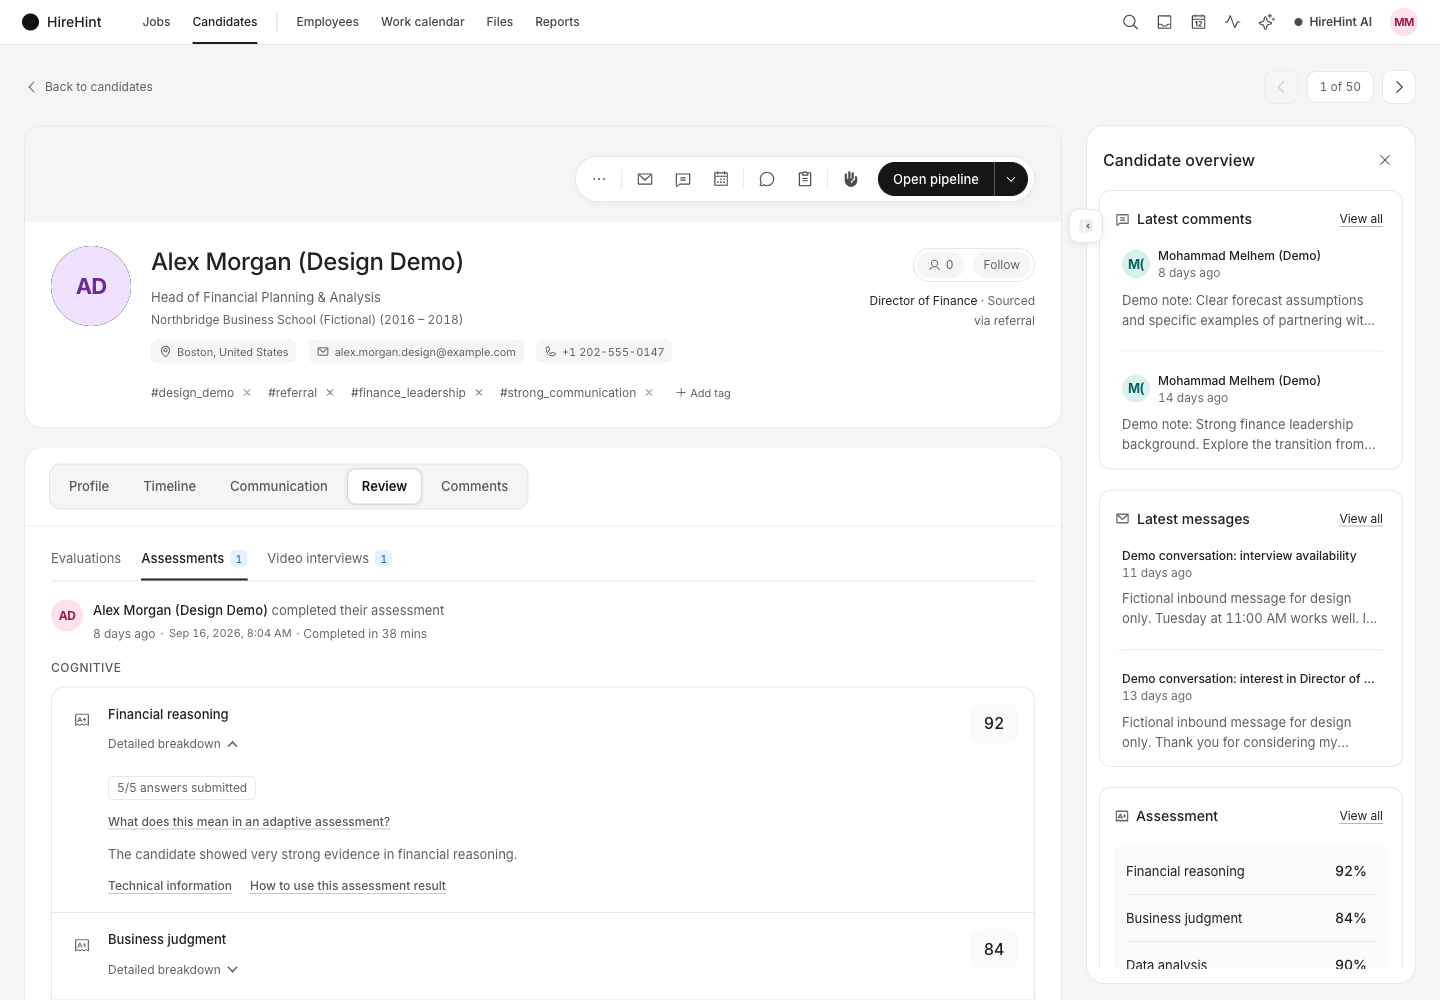
Task: Click Back to candidates
Action: click(89, 87)
